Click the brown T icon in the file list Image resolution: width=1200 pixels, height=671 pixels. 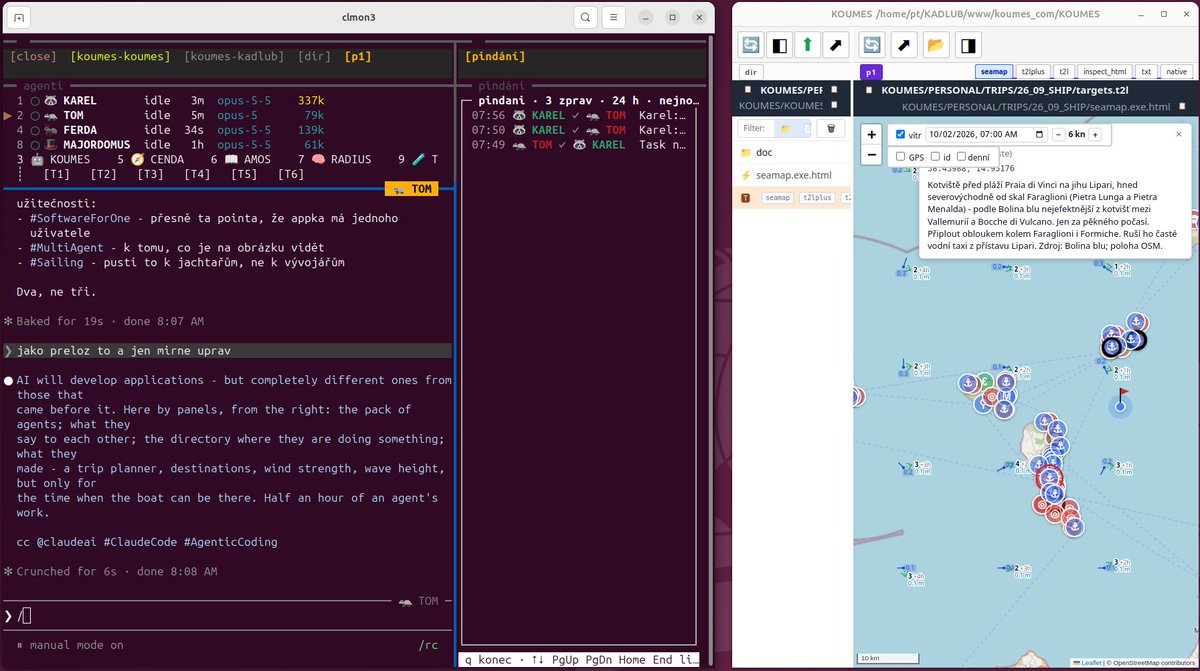tap(745, 198)
